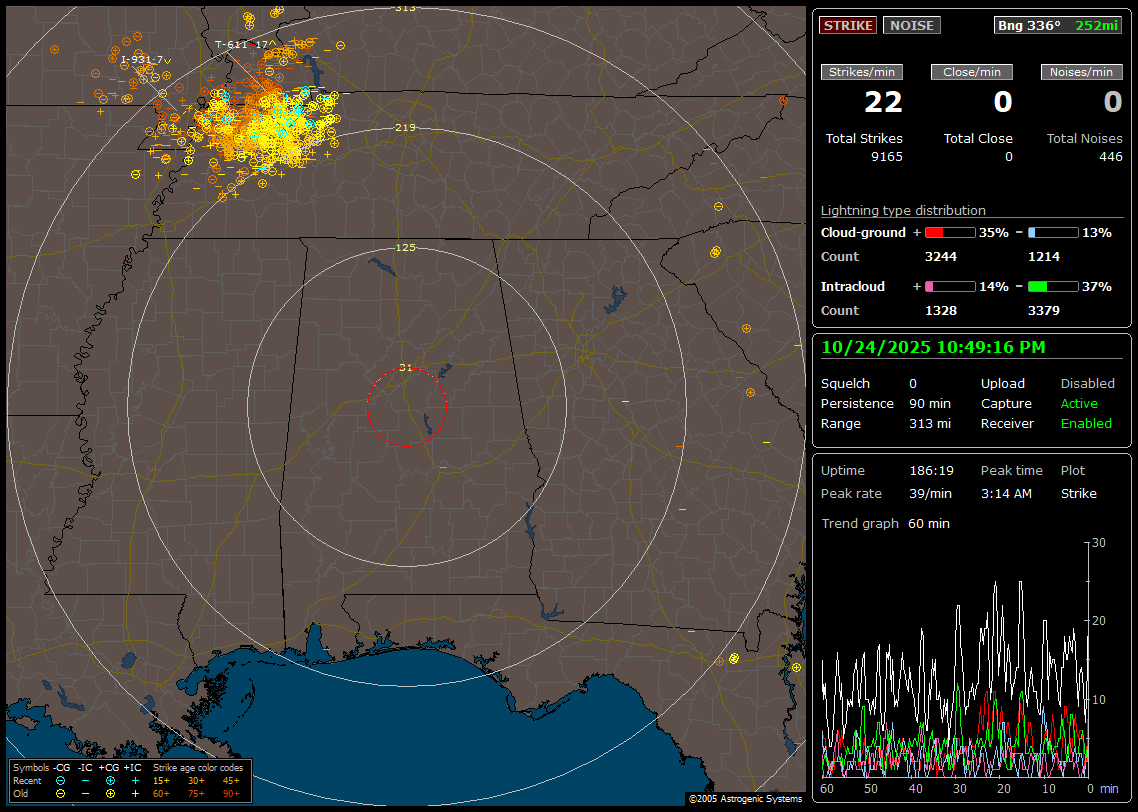
Task: Click the Close/min header button
Action: point(972,72)
